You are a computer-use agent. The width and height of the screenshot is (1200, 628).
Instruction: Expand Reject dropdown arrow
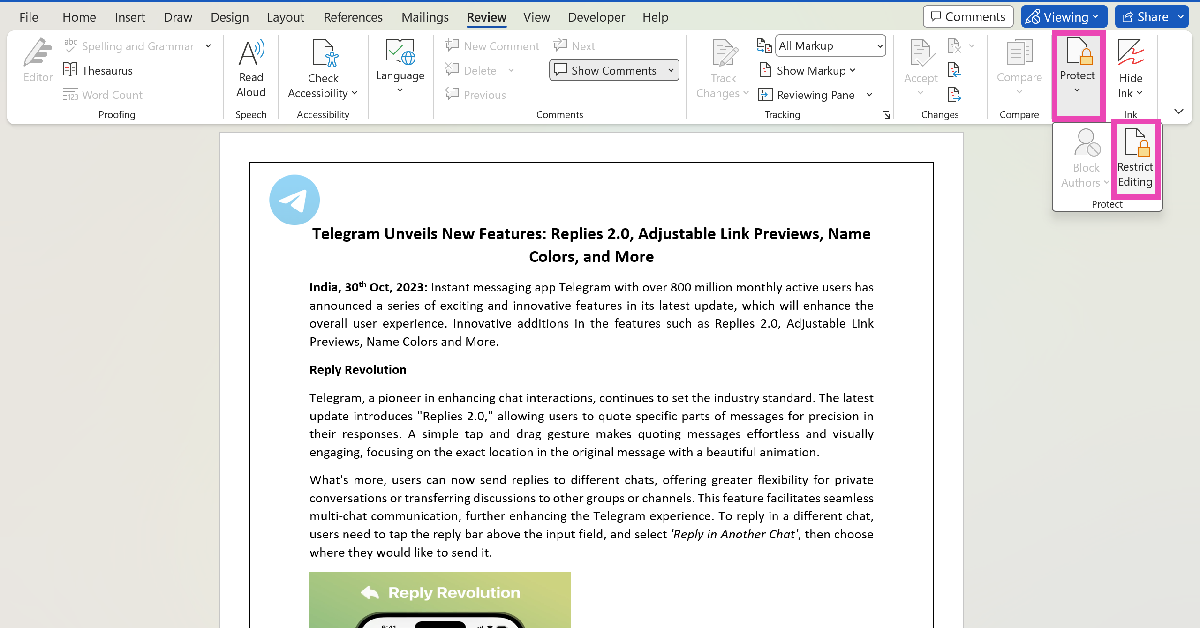971,46
